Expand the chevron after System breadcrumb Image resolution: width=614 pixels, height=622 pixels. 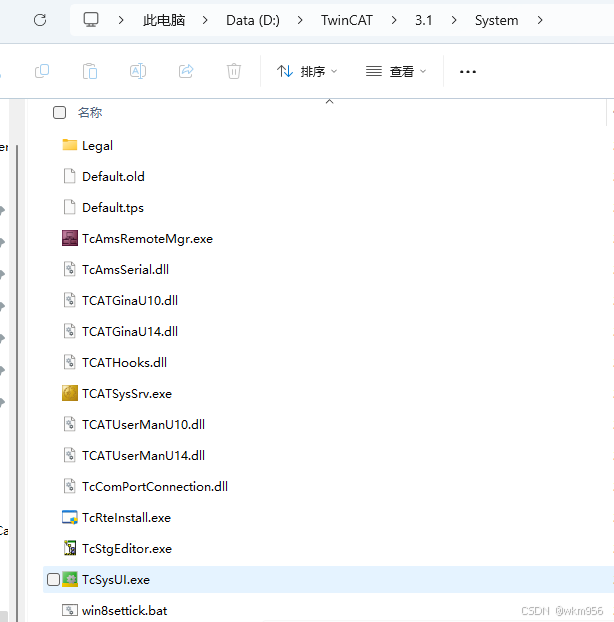(x=540, y=20)
